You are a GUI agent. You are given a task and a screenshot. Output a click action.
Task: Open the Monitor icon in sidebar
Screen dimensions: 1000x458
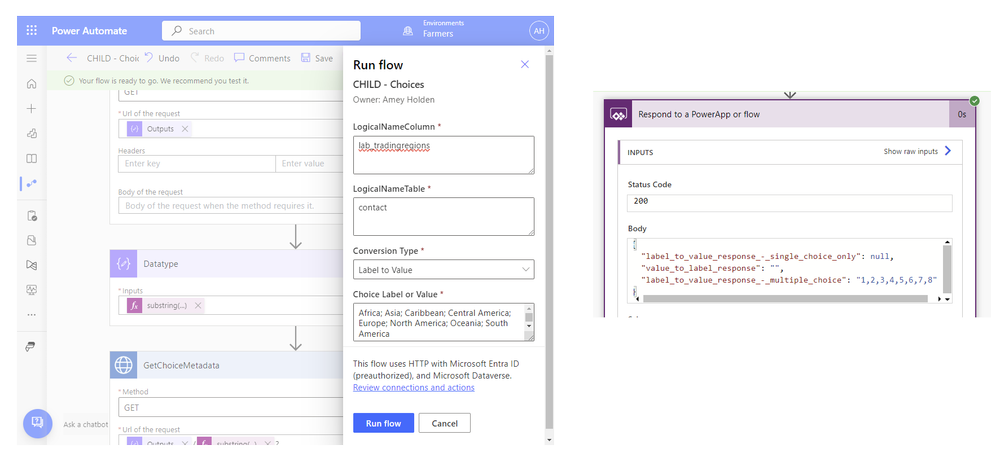coord(31,290)
